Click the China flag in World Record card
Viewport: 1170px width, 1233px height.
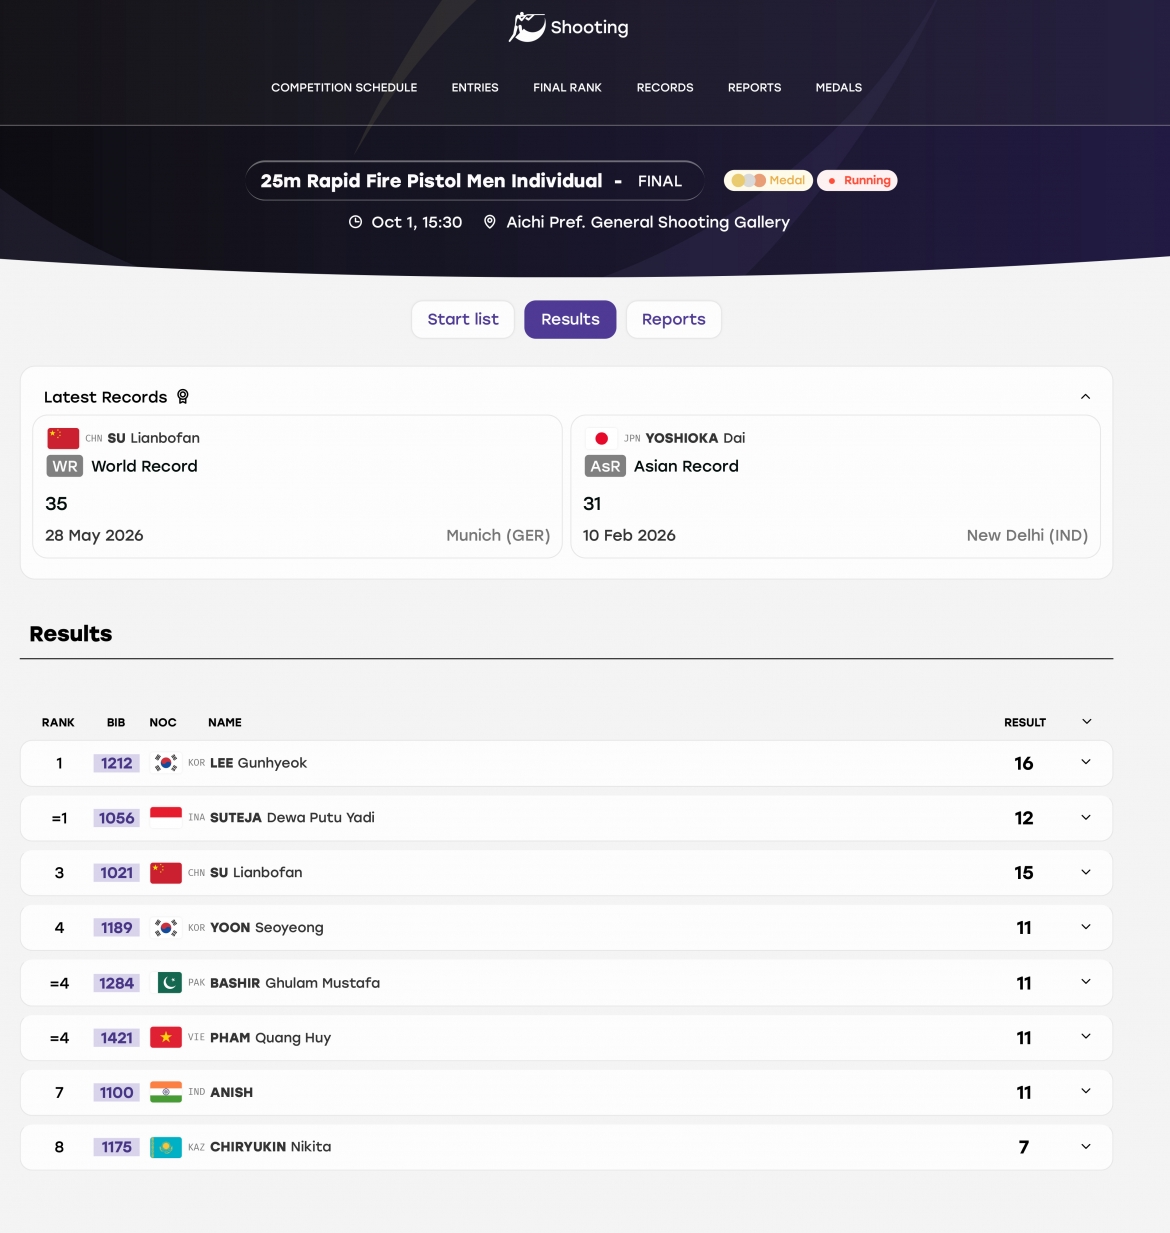coord(63,438)
